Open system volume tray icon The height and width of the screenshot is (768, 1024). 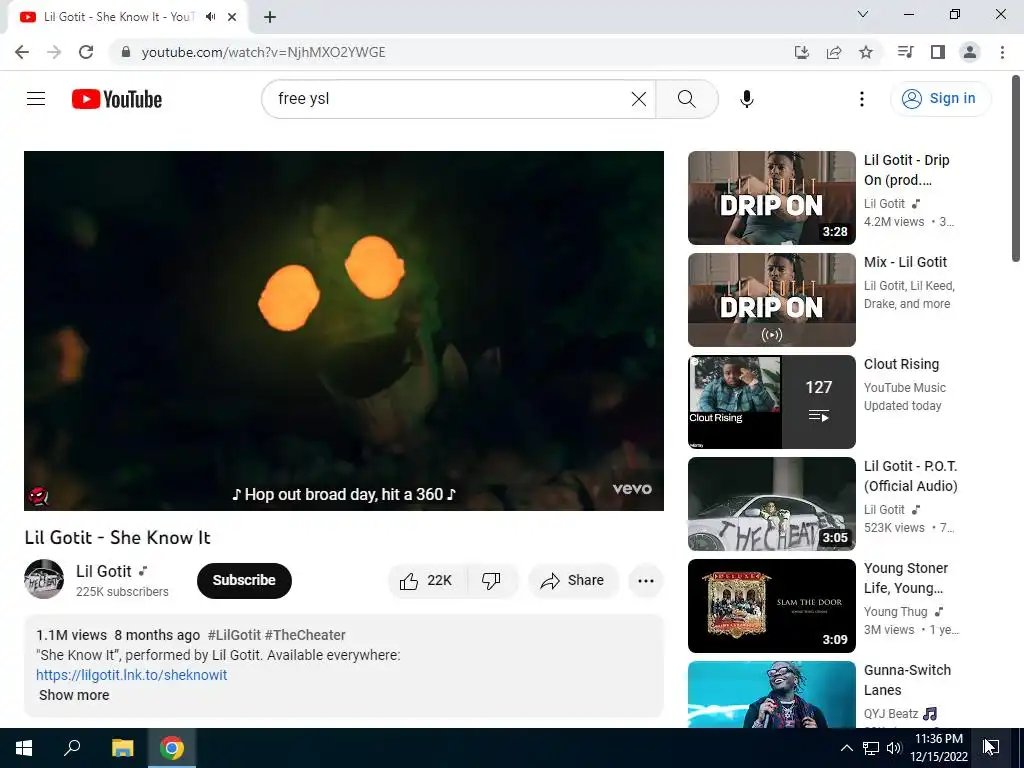pos(894,748)
